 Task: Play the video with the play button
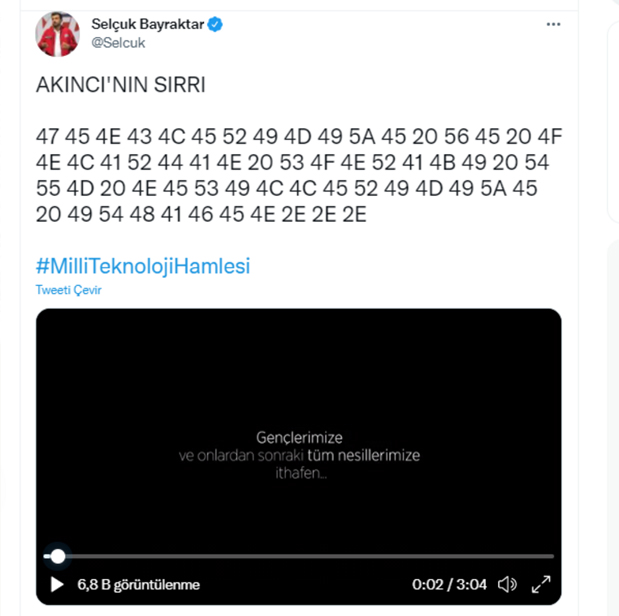(57, 584)
